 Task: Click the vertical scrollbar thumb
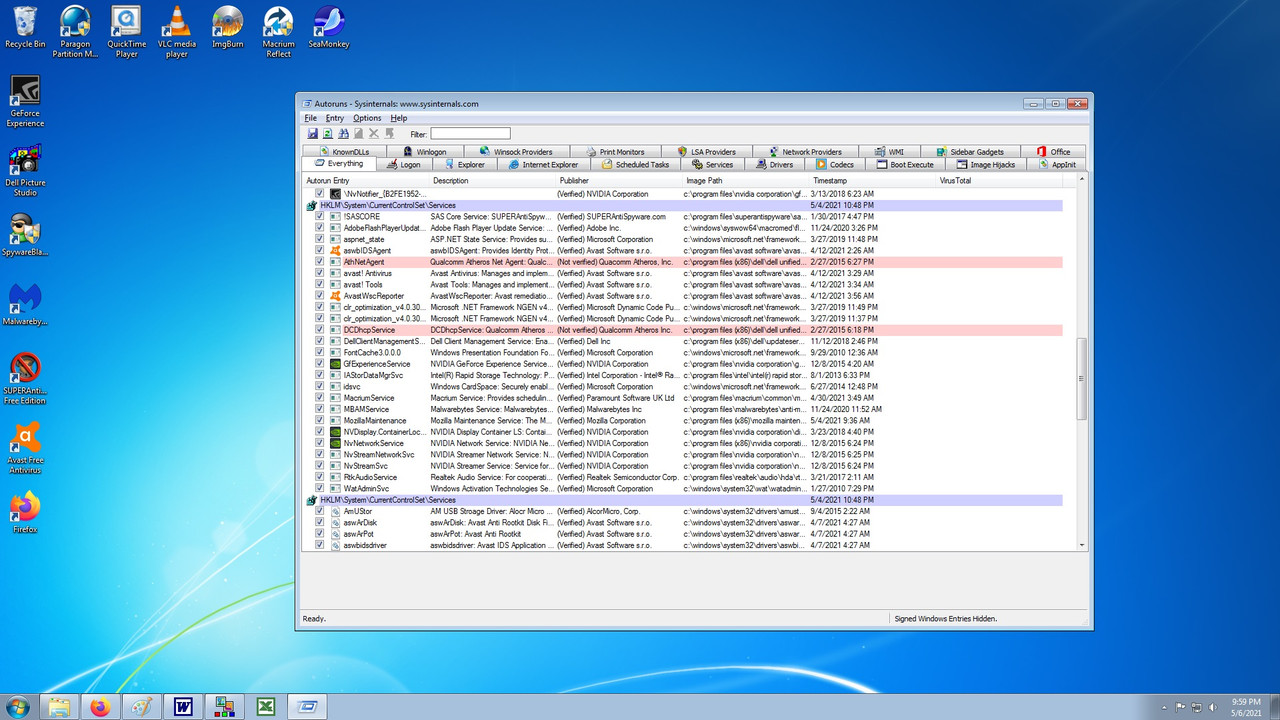[x=1081, y=379]
